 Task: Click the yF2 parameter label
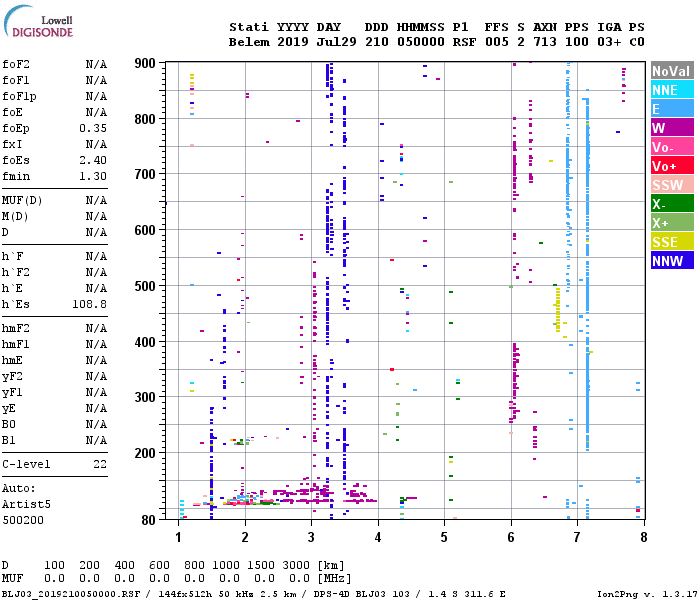[x=12, y=377]
